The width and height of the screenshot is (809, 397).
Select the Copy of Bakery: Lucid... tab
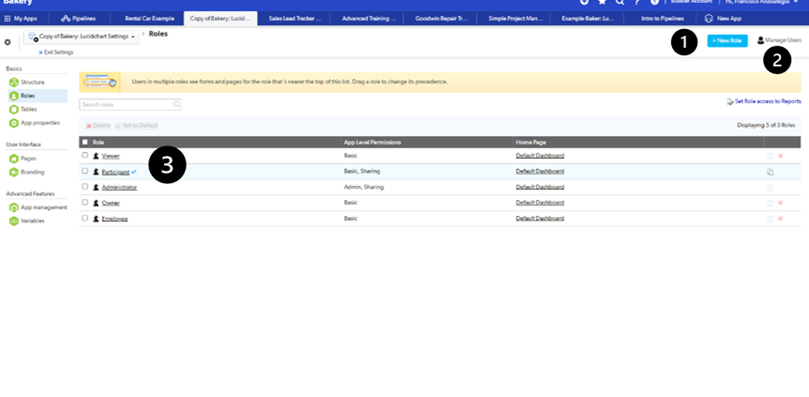click(x=220, y=19)
